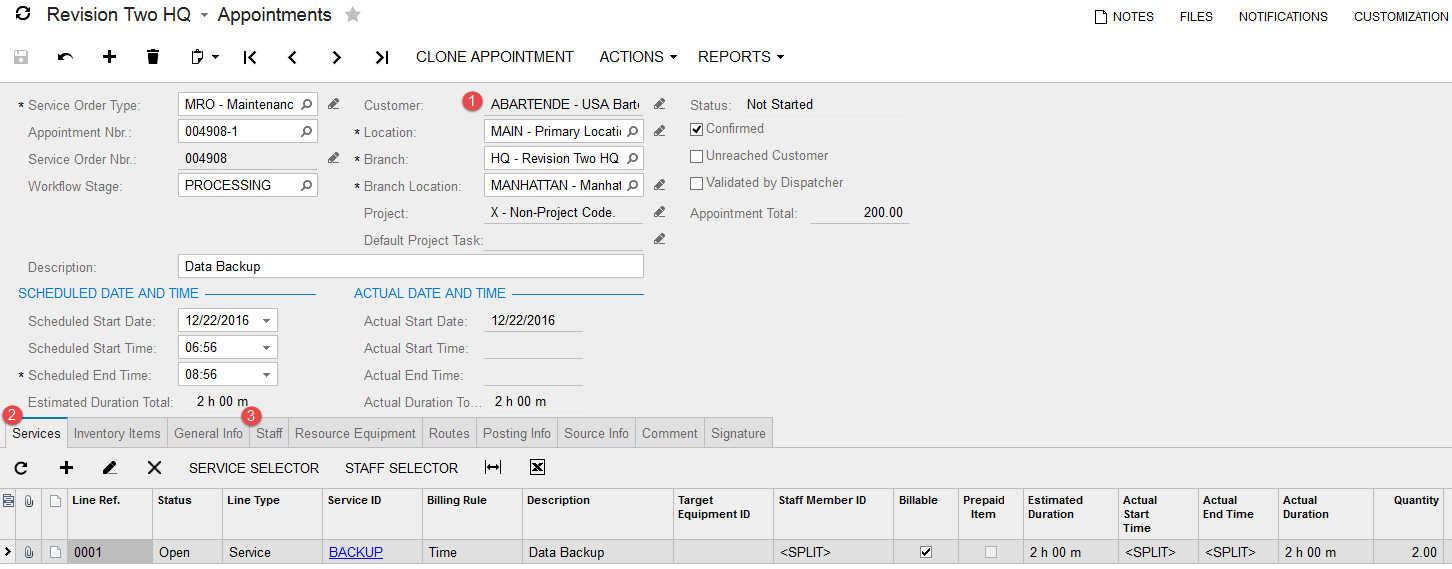Click the STAFF SELECTOR button
Viewport: 1452px width, 569px height.
pyautogui.click(x=402, y=468)
